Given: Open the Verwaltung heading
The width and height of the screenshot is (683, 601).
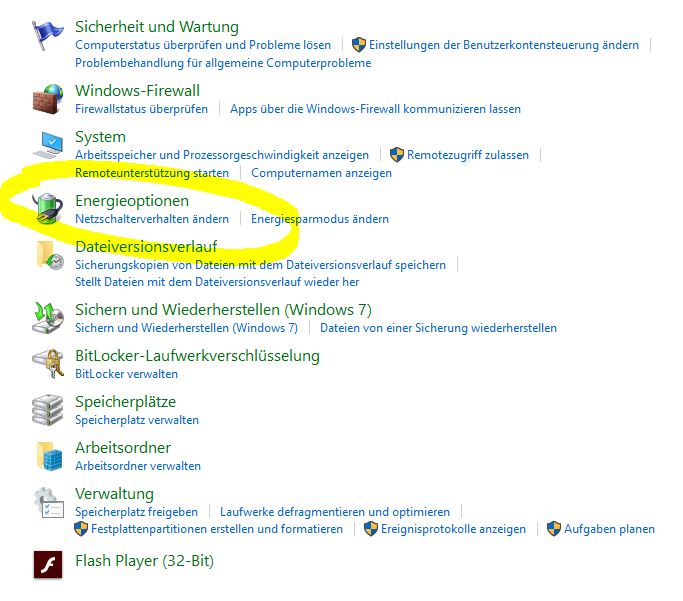Looking at the screenshot, I should (114, 494).
